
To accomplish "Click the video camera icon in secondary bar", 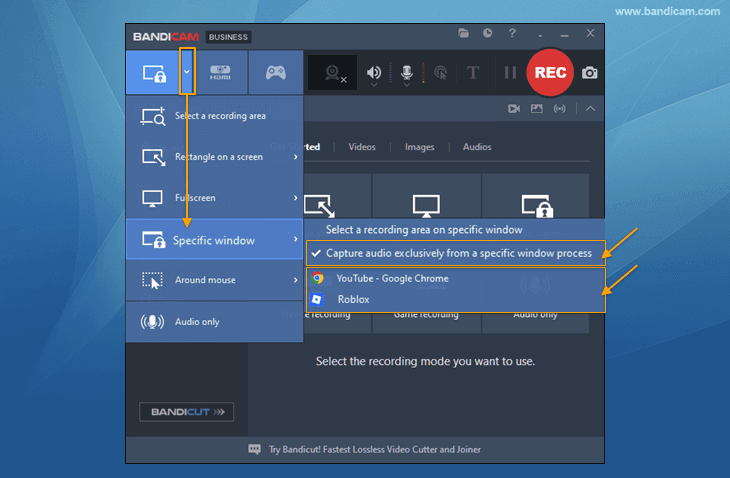I will click(x=514, y=108).
